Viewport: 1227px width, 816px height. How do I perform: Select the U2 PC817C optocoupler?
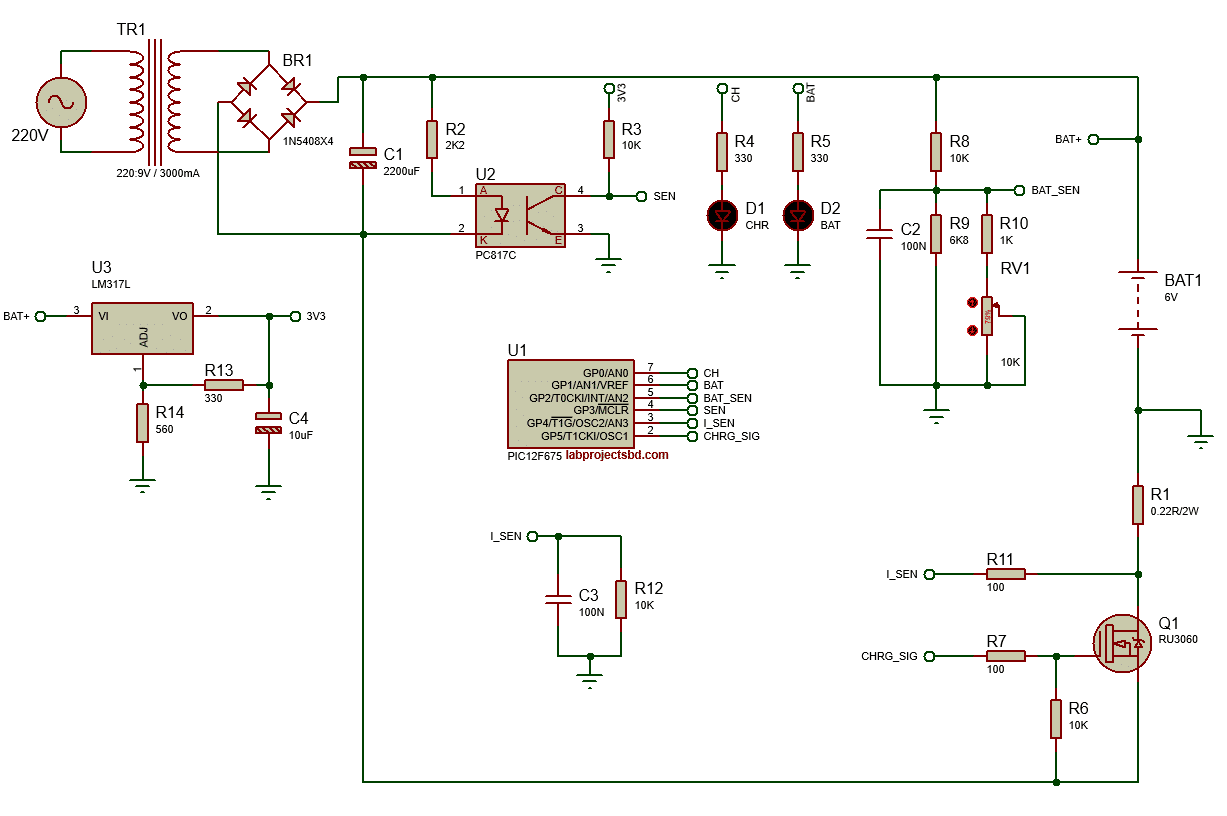pos(519,216)
